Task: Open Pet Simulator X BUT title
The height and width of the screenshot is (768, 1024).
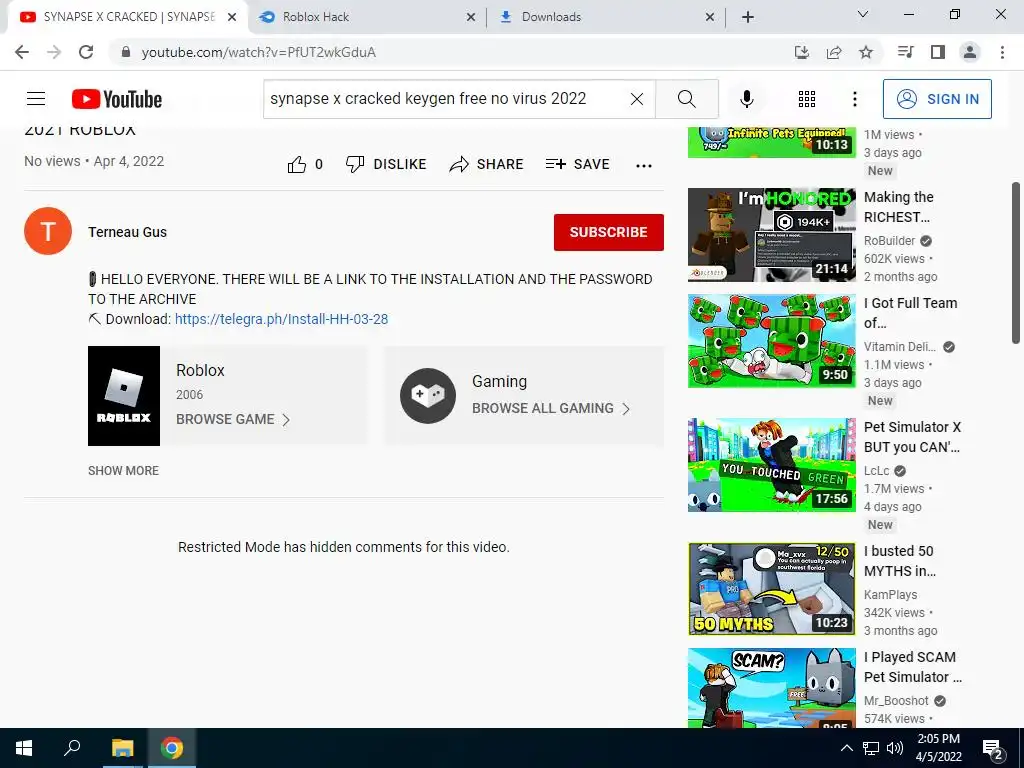Action: [x=912, y=437]
